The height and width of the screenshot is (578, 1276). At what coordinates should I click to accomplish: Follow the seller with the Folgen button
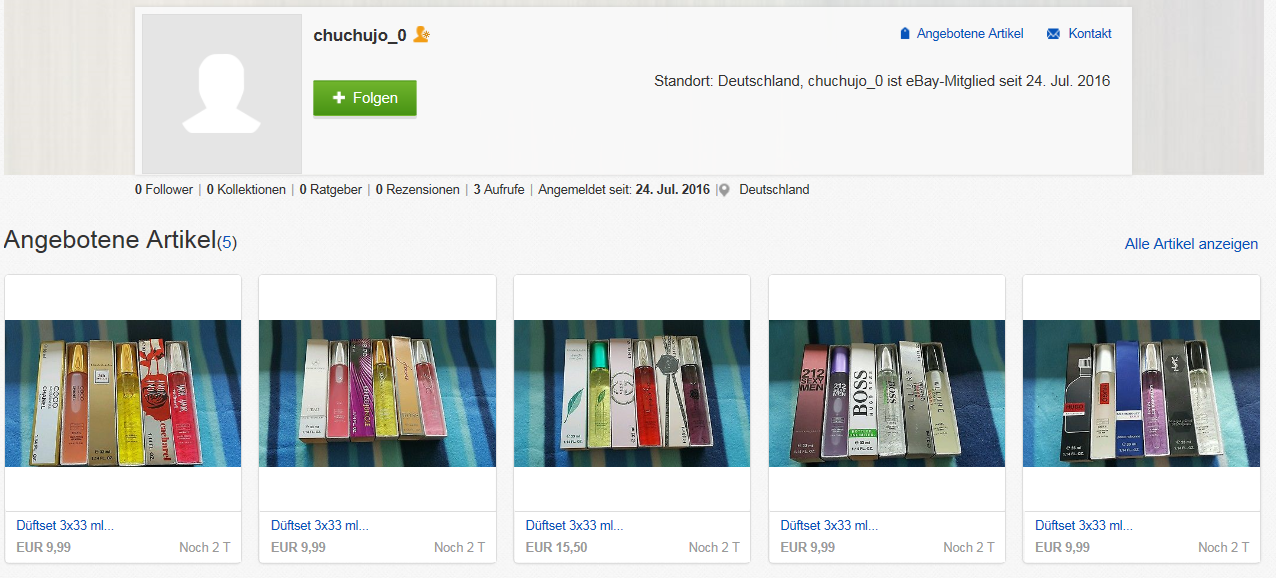365,98
